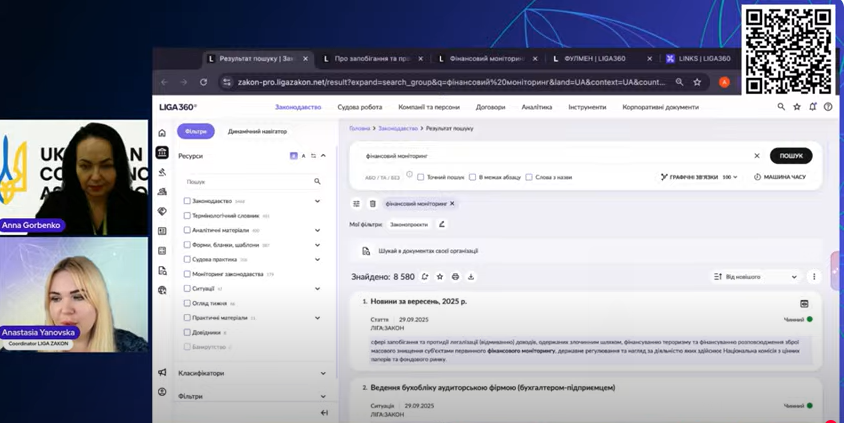Switch to the Динамічний навігатор tab

pyautogui.click(x=257, y=131)
